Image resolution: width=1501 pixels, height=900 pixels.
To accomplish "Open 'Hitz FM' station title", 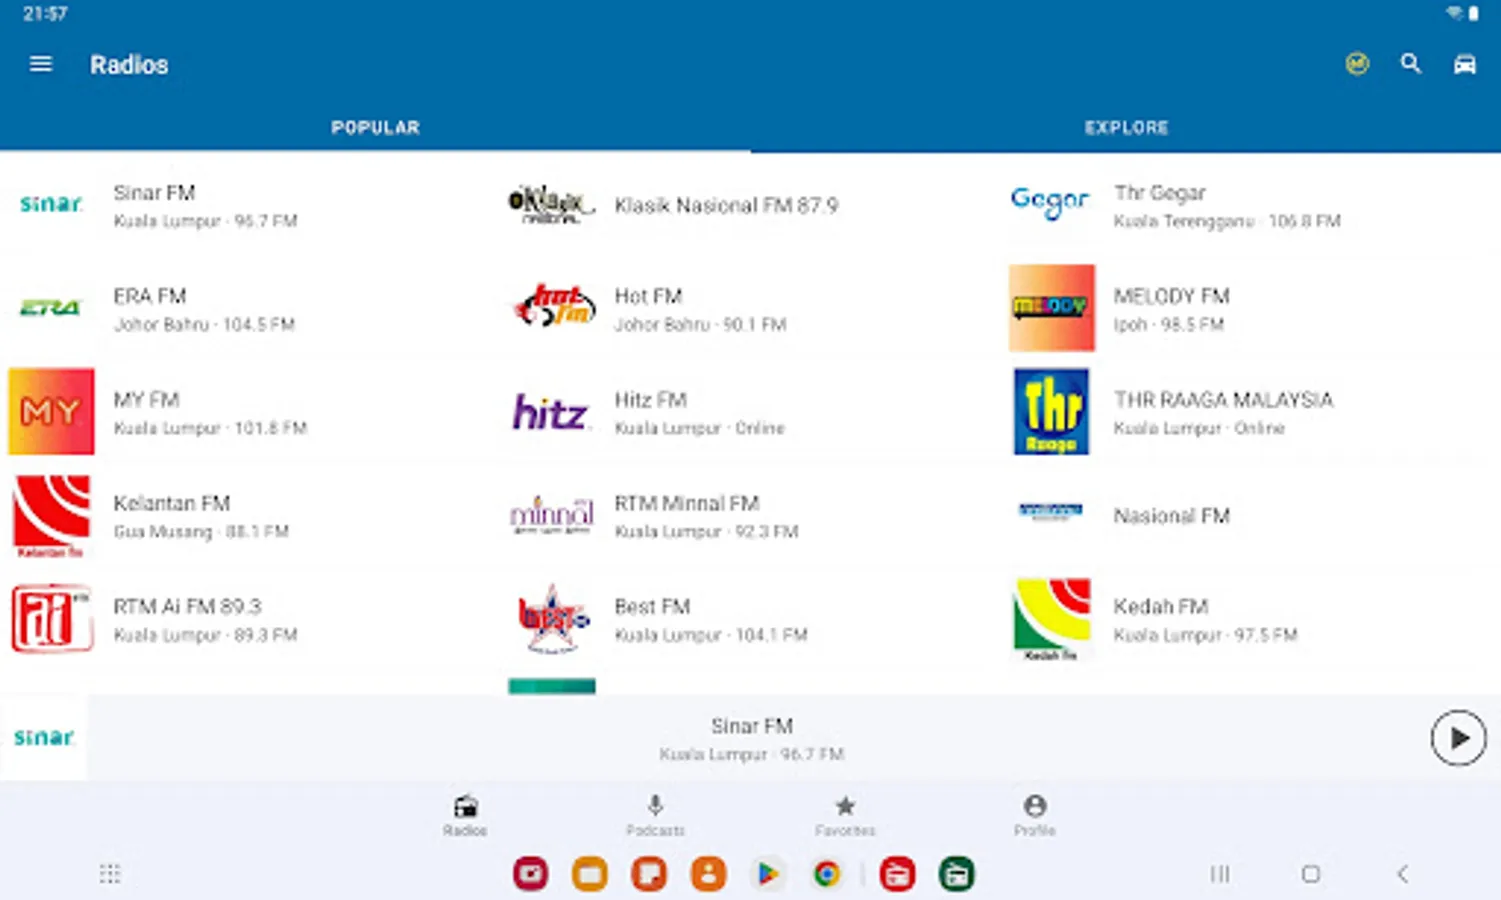I will click(650, 399).
